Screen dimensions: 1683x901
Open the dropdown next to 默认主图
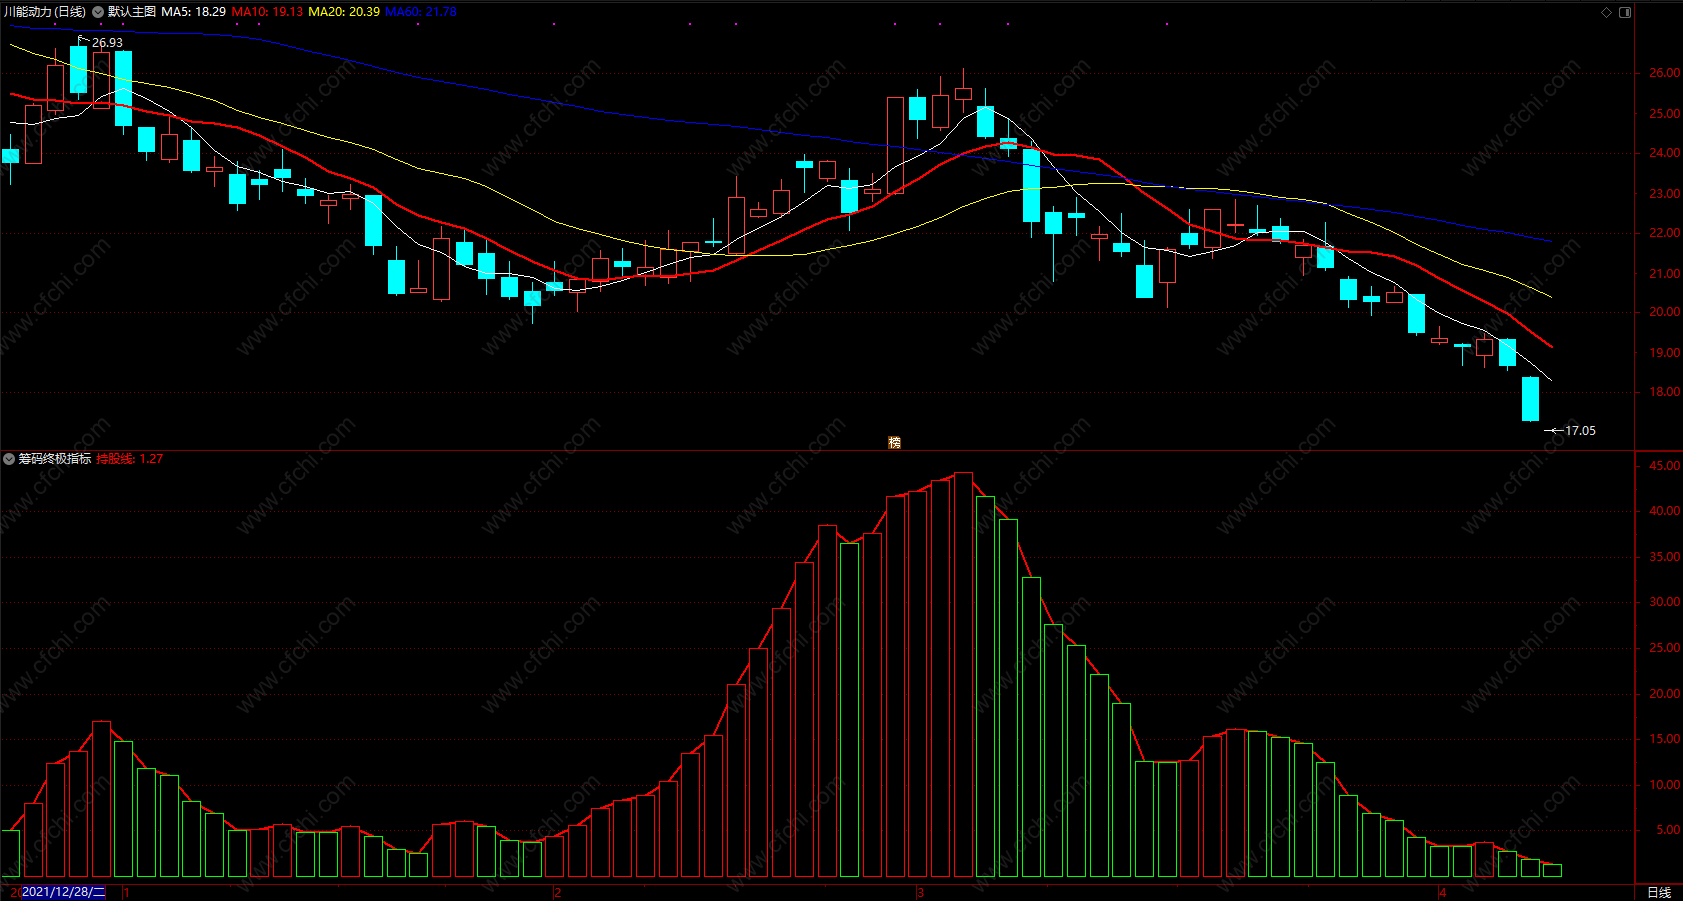[98, 12]
